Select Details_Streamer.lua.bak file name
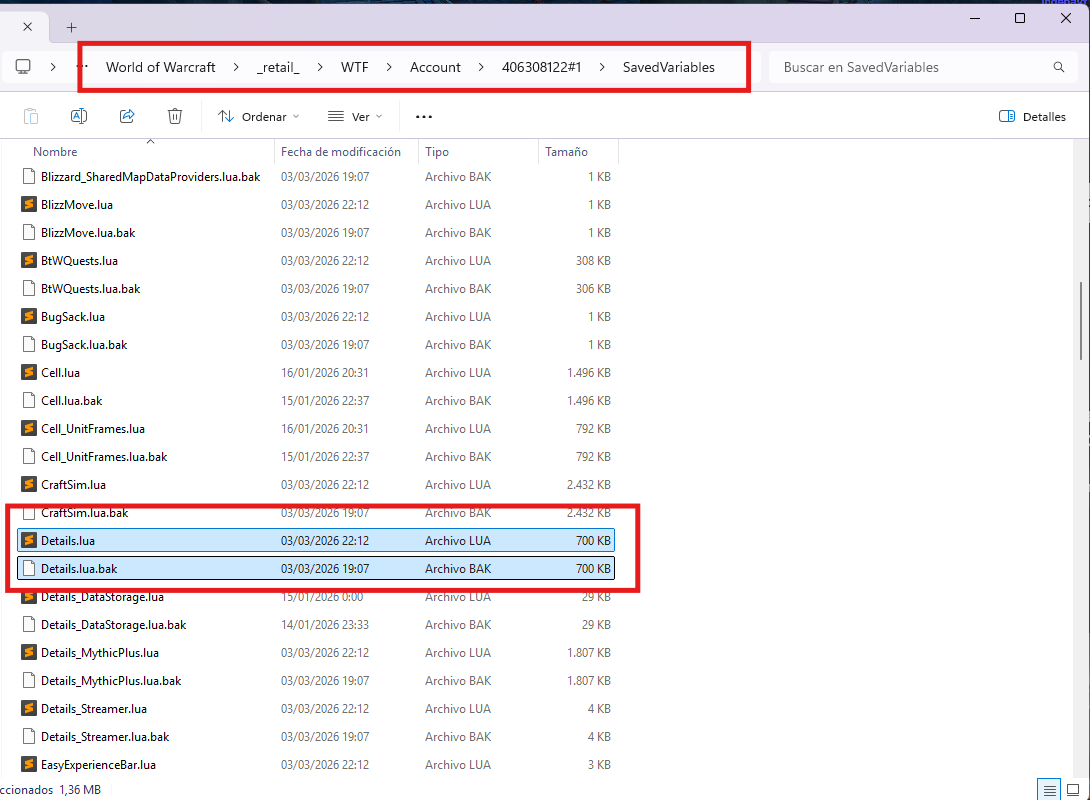 pos(105,737)
